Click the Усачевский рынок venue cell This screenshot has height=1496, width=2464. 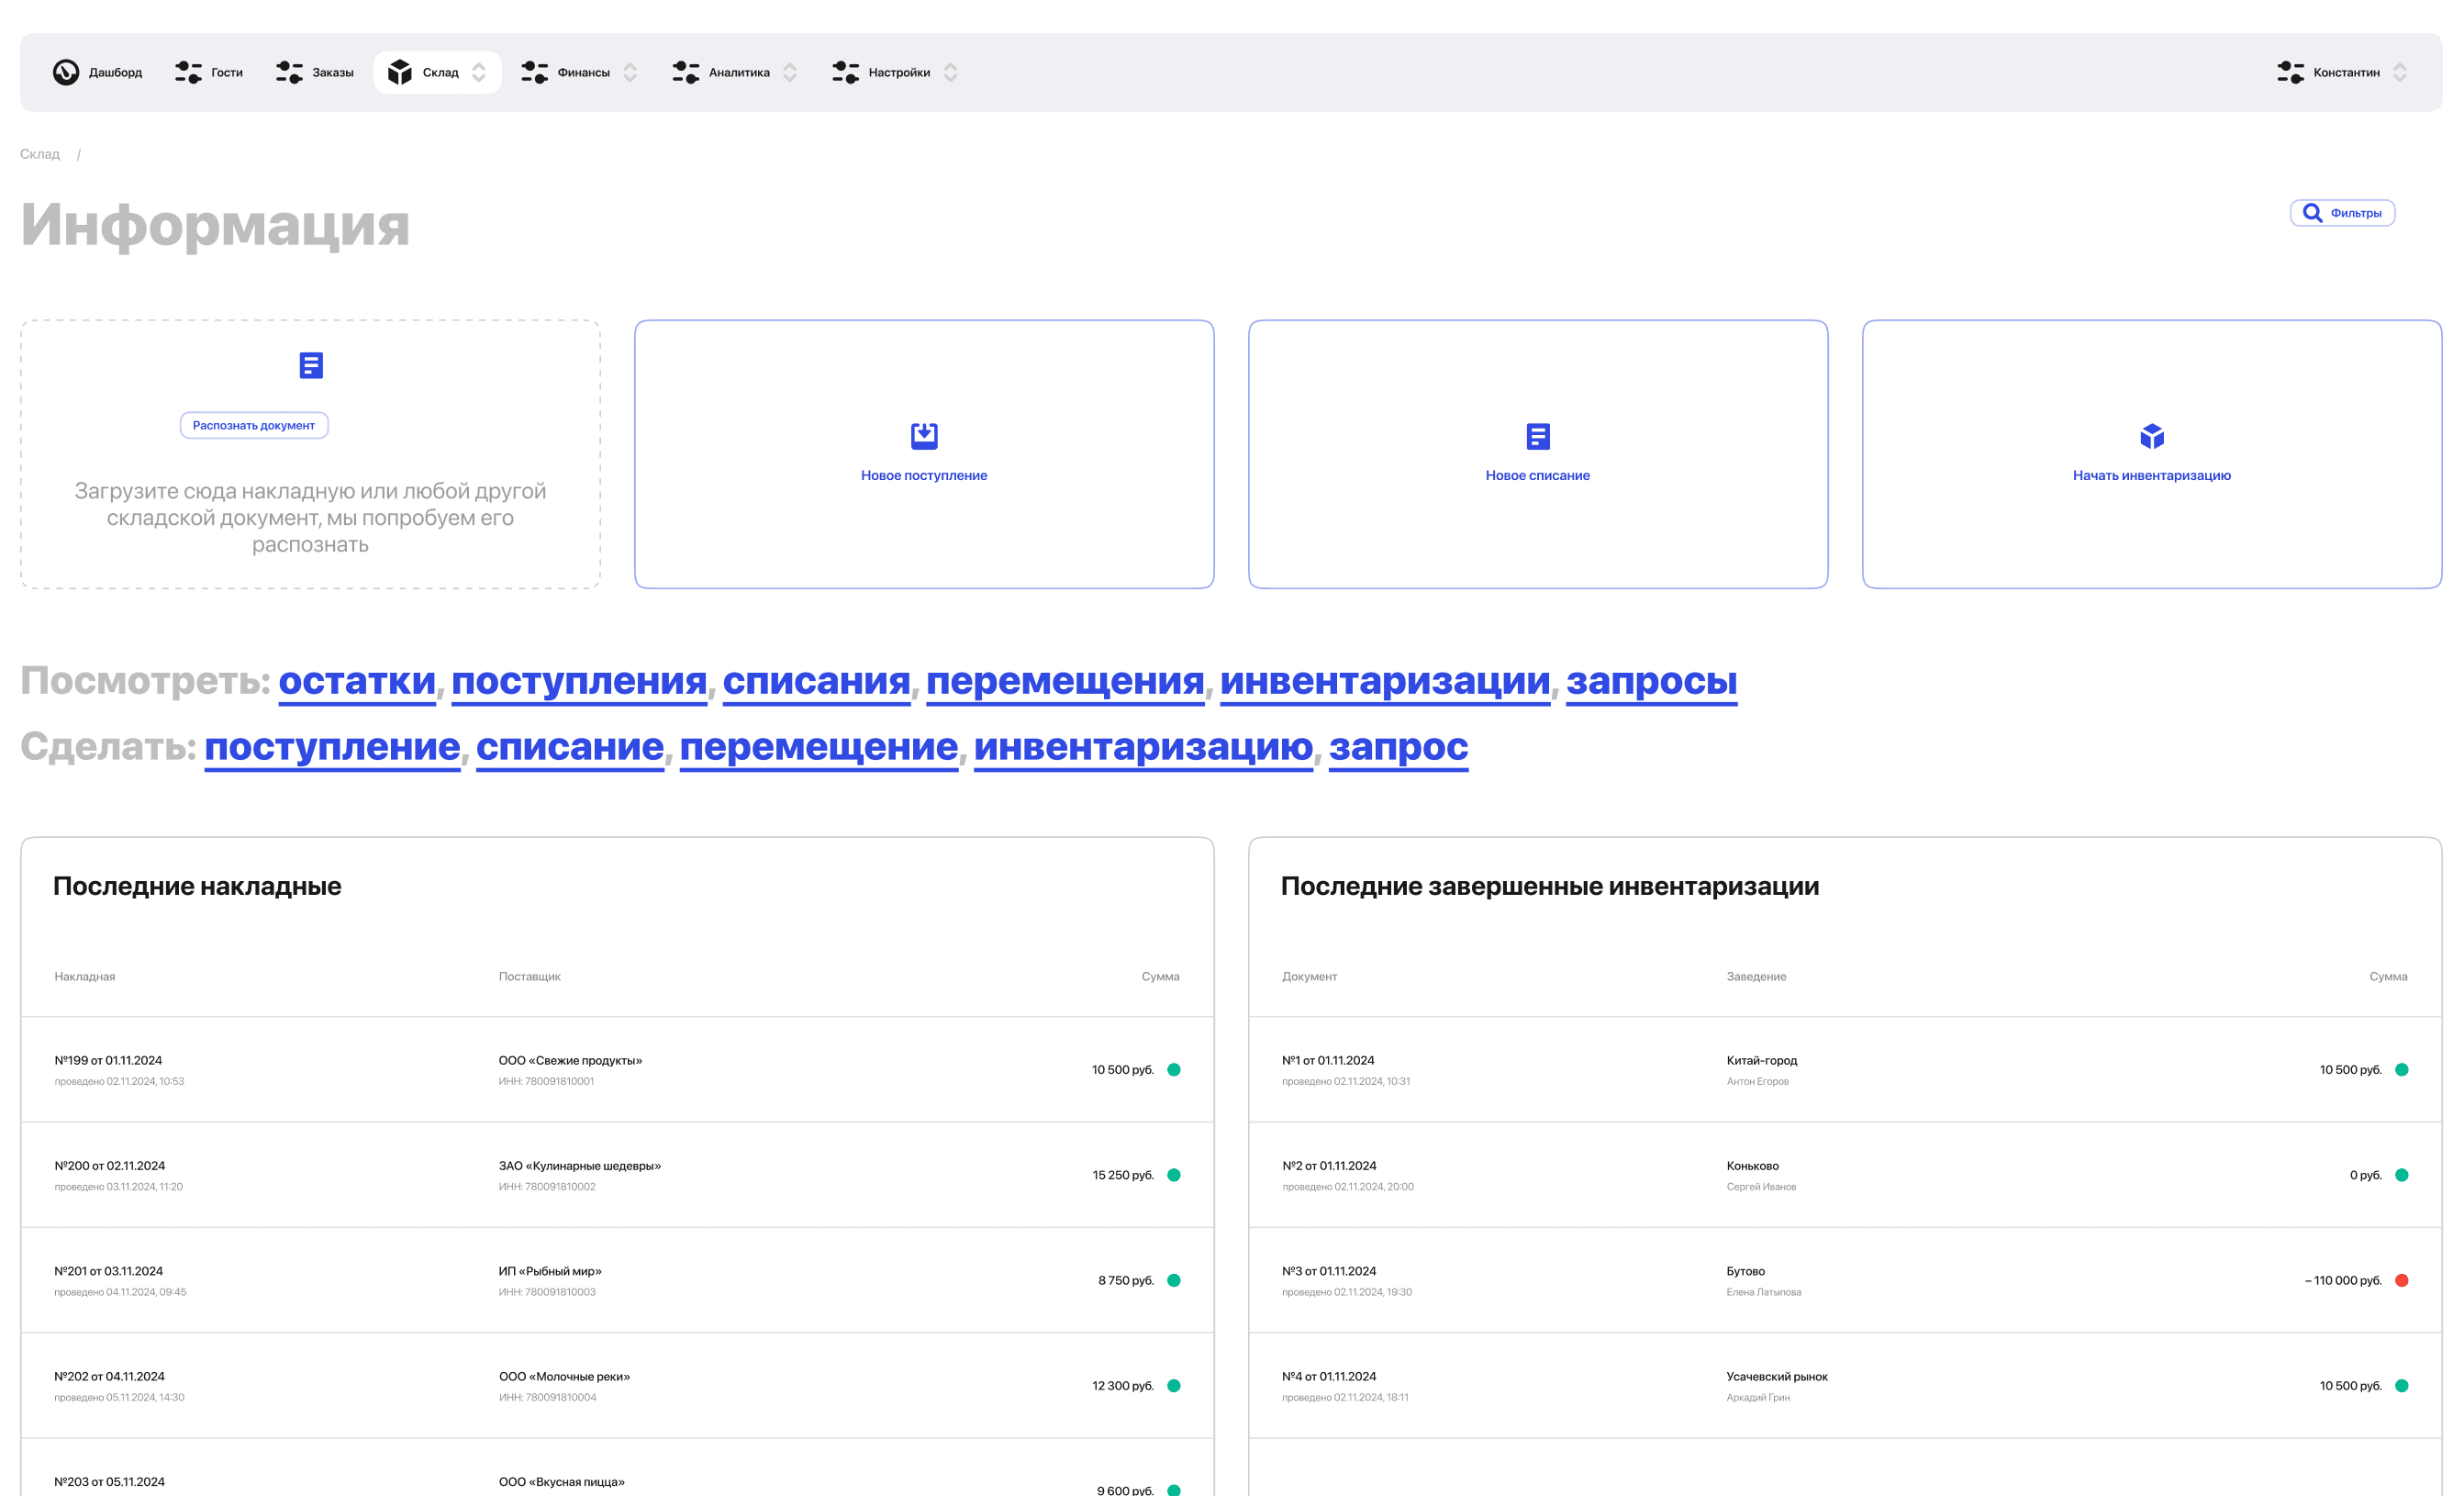tap(1777, 1377)
